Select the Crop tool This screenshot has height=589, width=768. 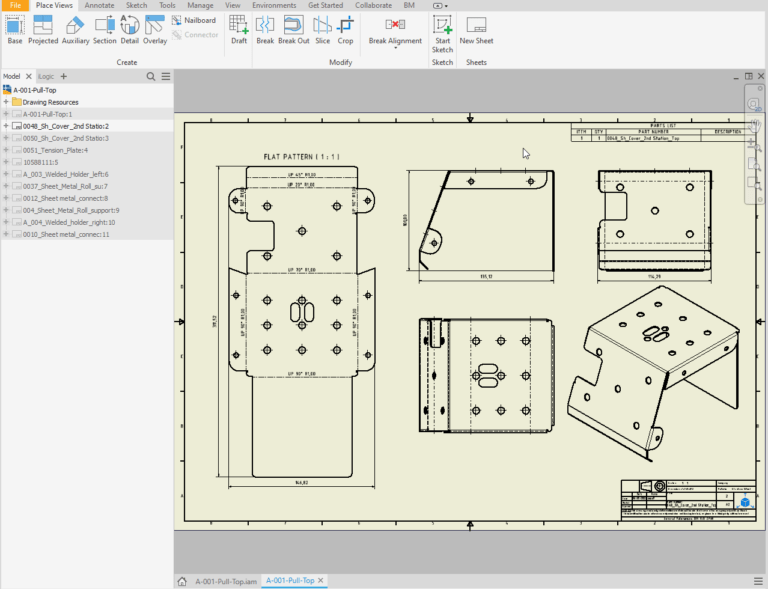tap(345, 30)
